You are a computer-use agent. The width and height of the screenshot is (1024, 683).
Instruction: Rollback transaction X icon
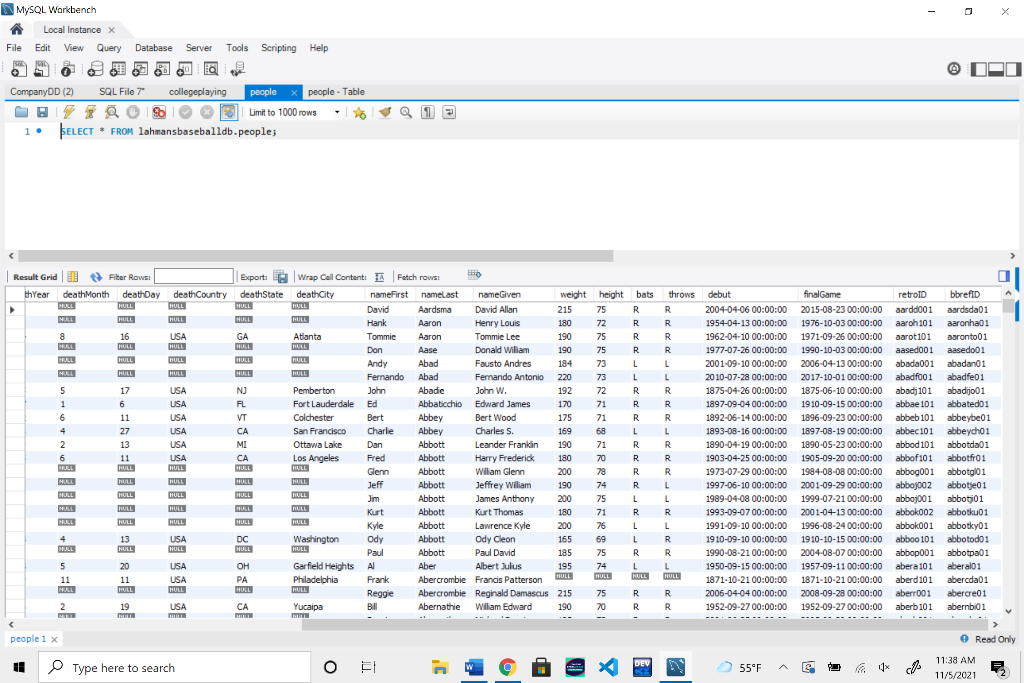[x=207, y=112]
